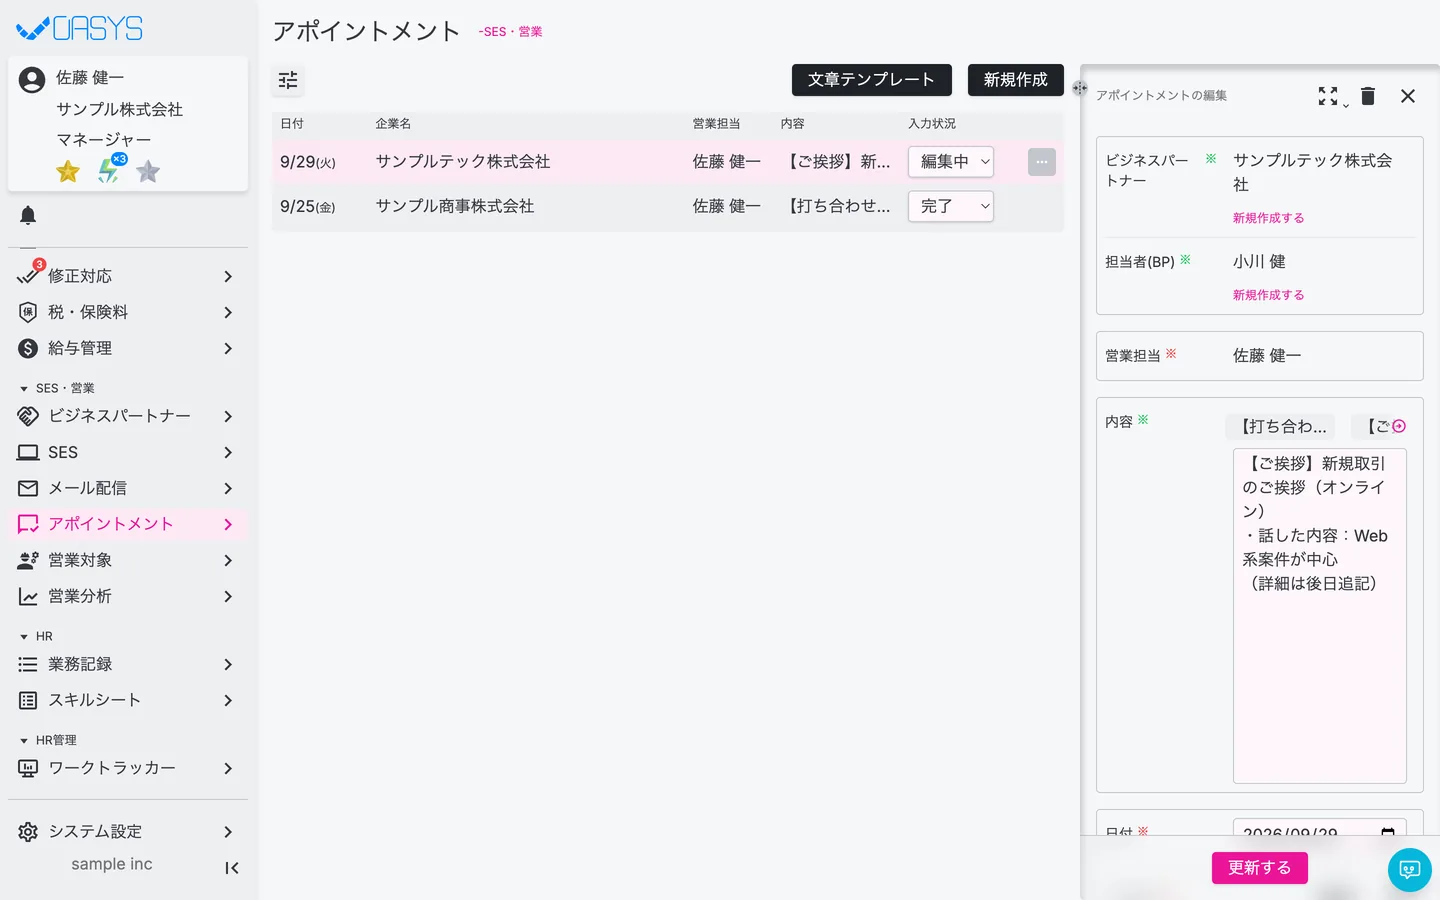1440x900 pixels.
Task: Click the 文章テンプレート button
Action: pos(872,80)
